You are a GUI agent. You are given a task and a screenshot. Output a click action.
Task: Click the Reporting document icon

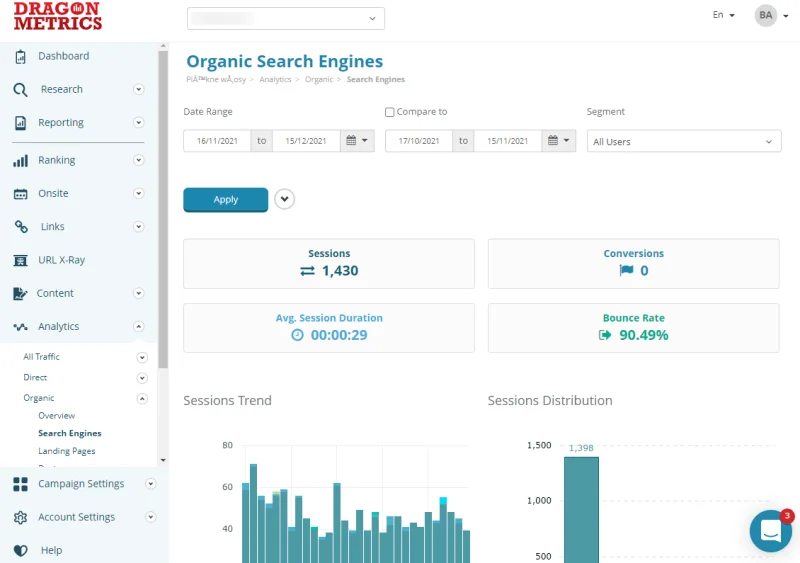(20, 123)
